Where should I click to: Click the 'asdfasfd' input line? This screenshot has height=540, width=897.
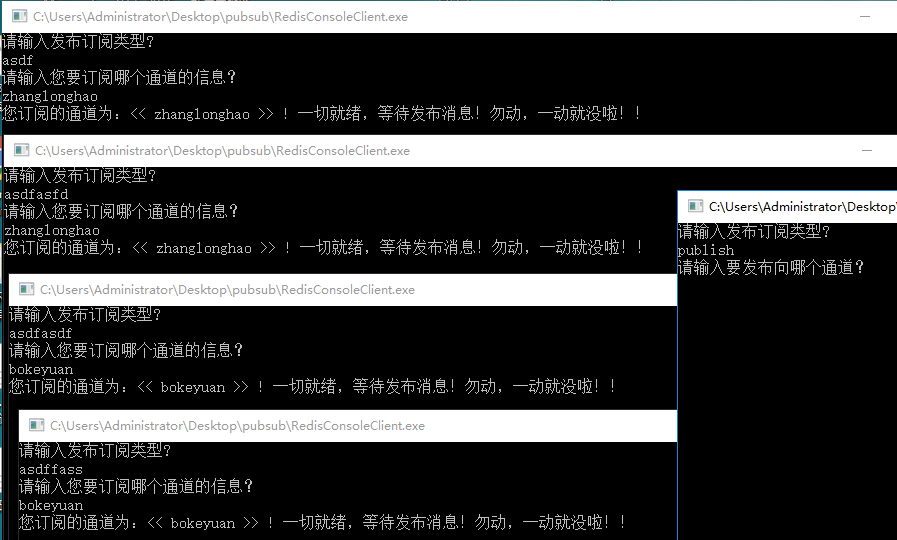click(36, 194)
